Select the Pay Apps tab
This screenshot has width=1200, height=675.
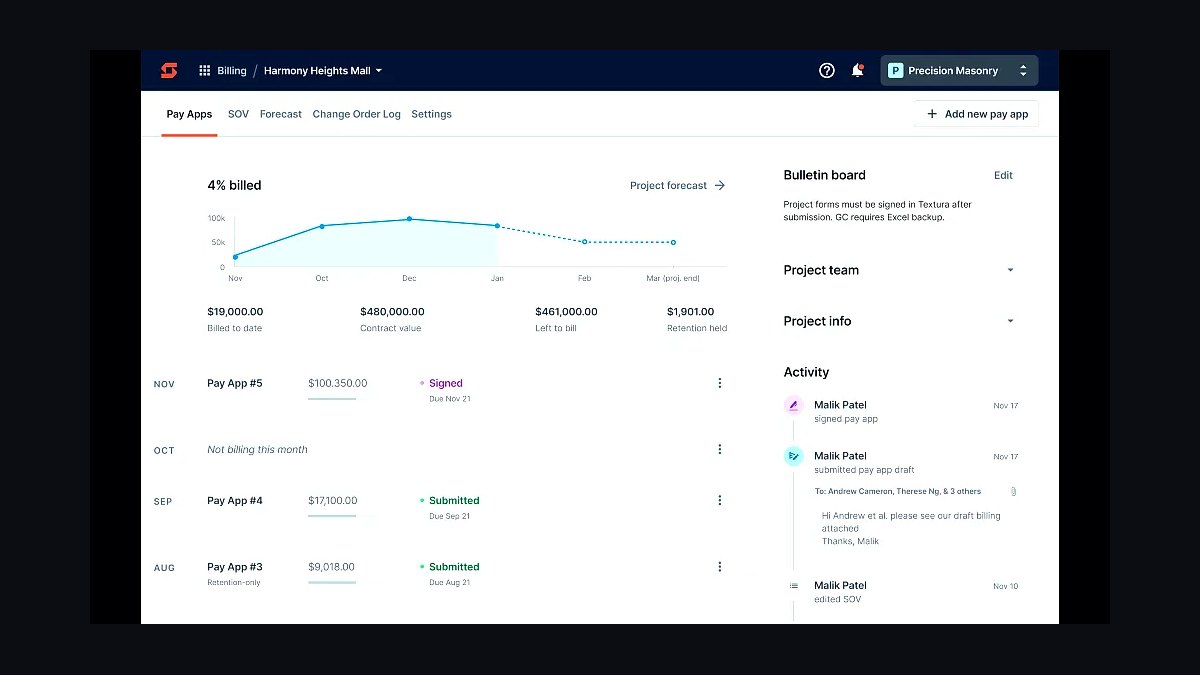[189, 114]
